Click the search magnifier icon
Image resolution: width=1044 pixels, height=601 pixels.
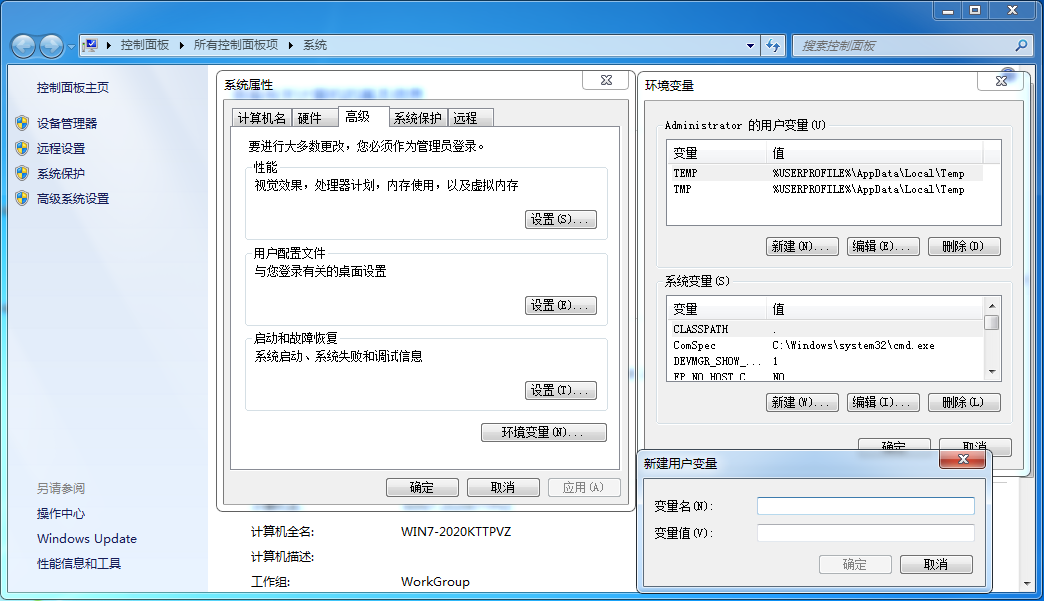coord(1021,45)
